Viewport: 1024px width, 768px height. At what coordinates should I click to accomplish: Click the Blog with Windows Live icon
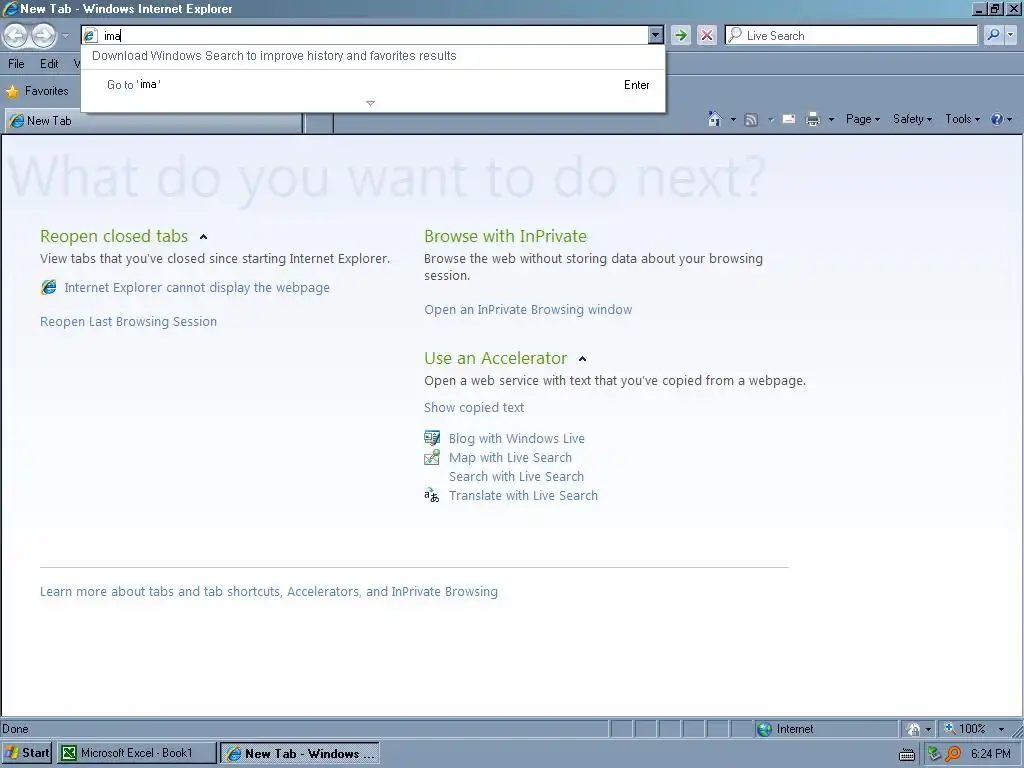coord(432,438)
